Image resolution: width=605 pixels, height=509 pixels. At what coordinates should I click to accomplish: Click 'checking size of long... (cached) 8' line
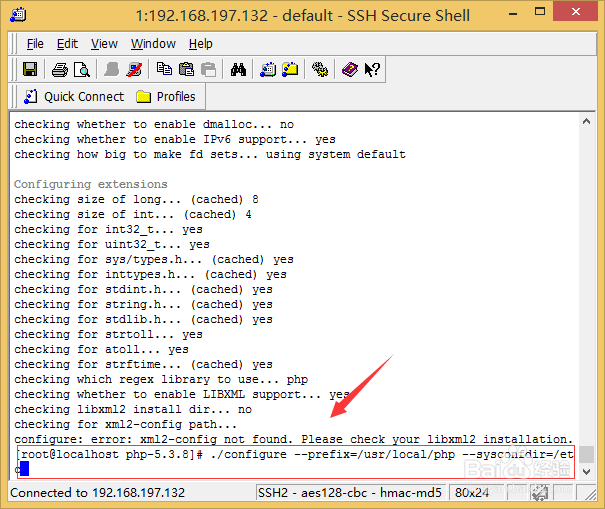pos(136,199)
